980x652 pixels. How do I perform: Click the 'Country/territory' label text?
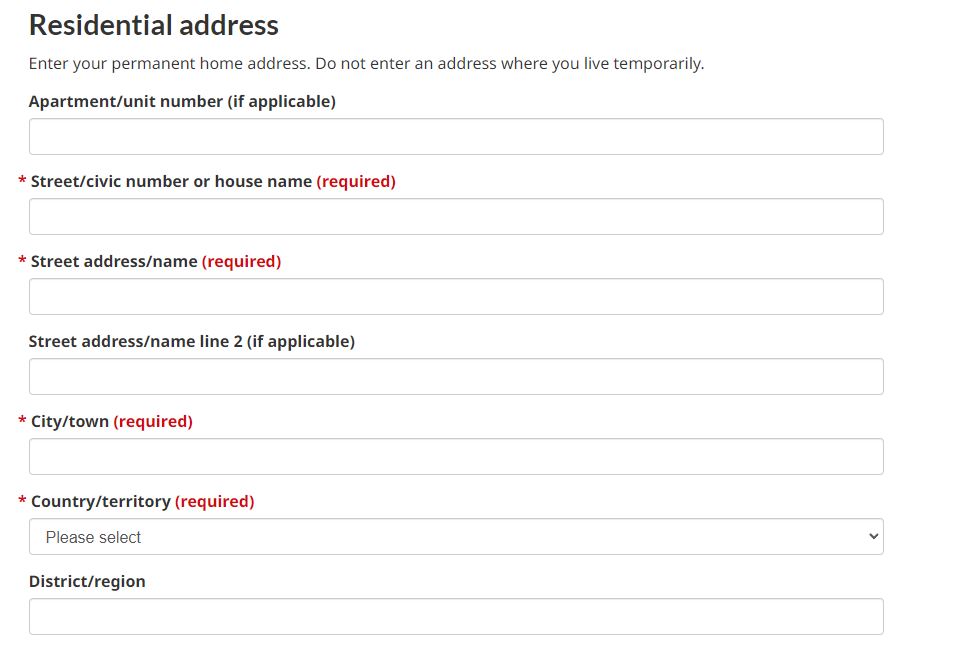point(101,502)
